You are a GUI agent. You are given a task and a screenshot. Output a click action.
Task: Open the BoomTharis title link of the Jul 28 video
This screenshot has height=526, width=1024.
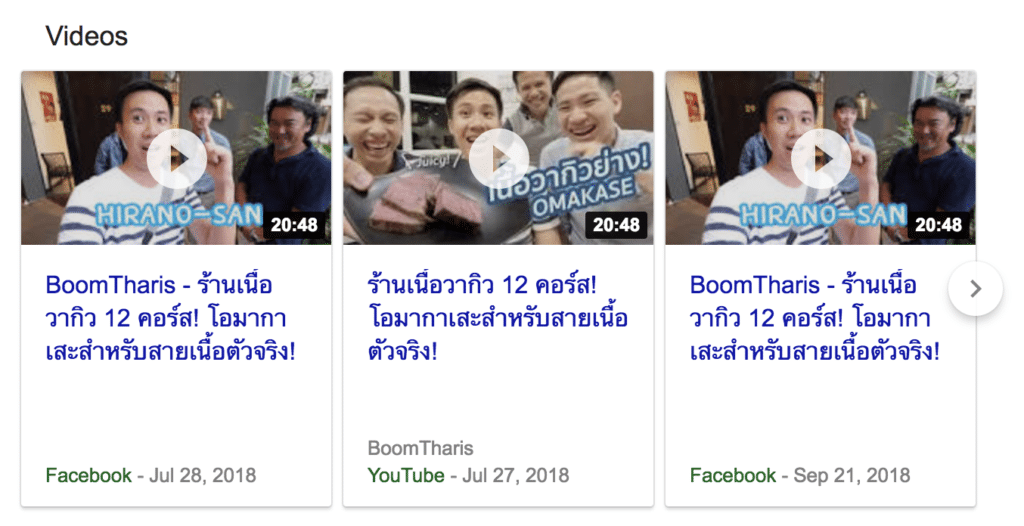(170, 318)
